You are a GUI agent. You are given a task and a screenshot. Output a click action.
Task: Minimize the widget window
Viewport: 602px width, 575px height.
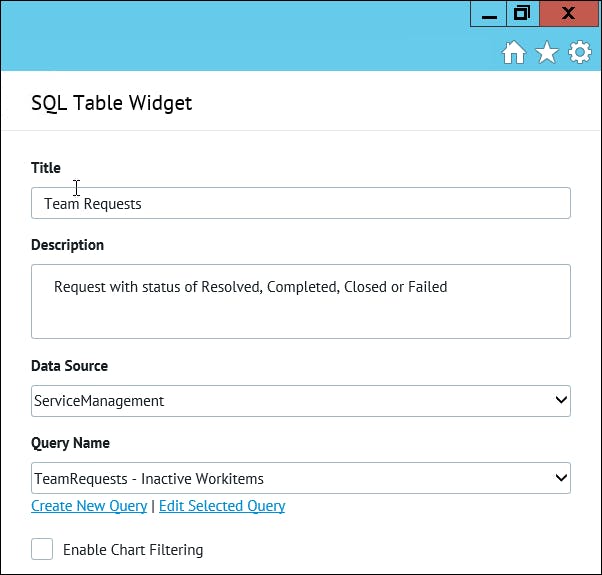[488, 14]
